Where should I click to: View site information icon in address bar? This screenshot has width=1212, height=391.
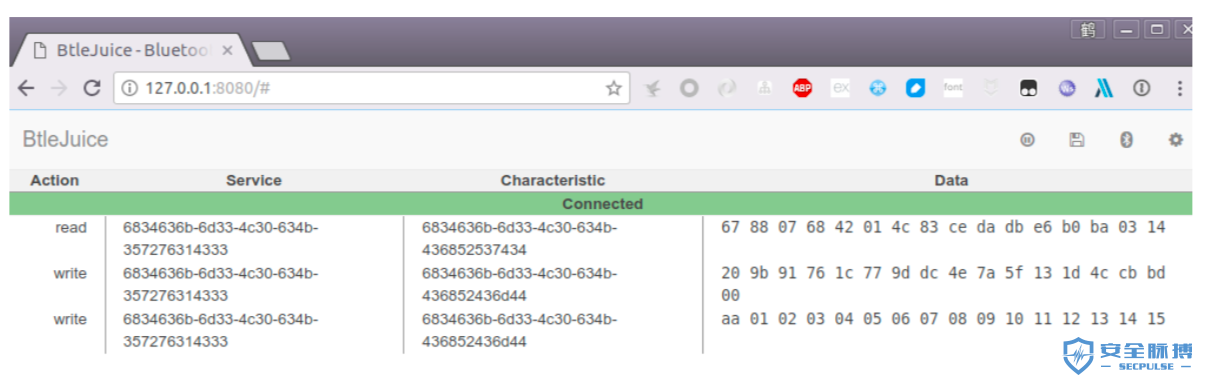tap(130, 88)
